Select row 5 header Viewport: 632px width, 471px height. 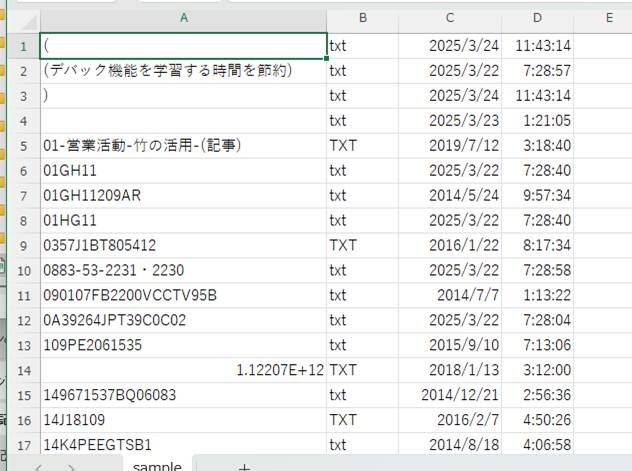[20, 146]
